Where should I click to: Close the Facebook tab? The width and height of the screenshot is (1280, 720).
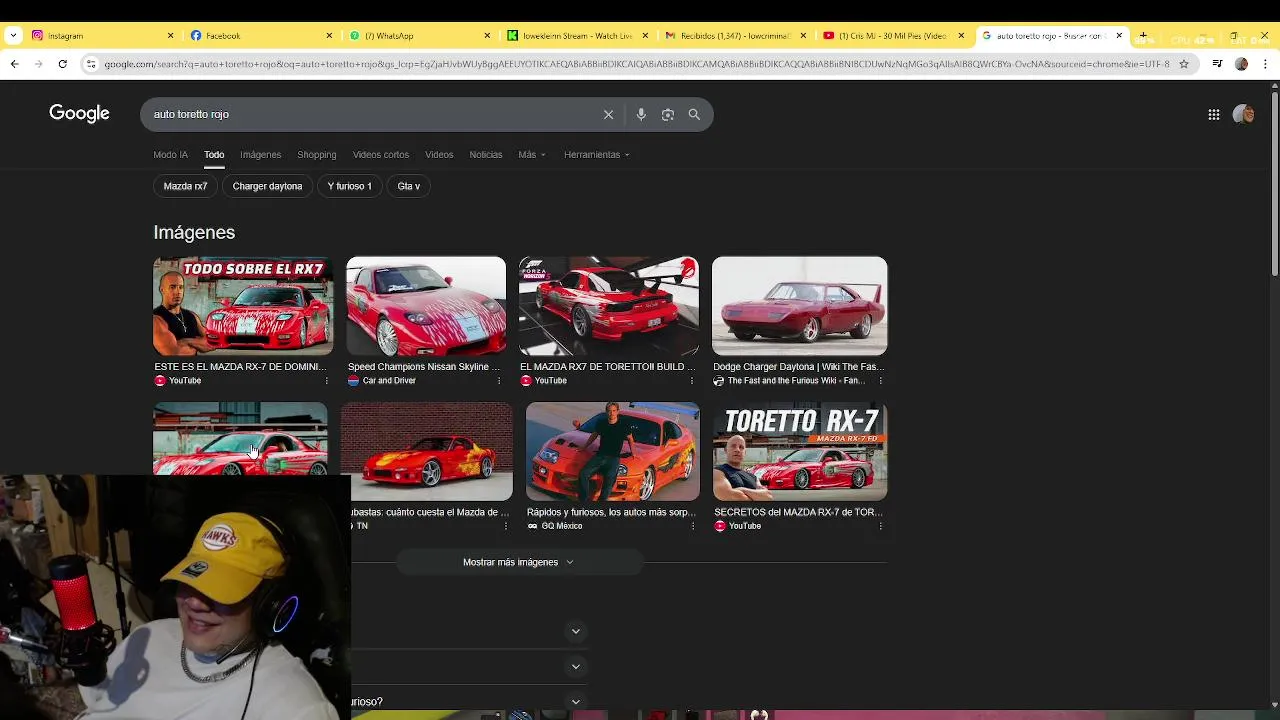(329, 36)
